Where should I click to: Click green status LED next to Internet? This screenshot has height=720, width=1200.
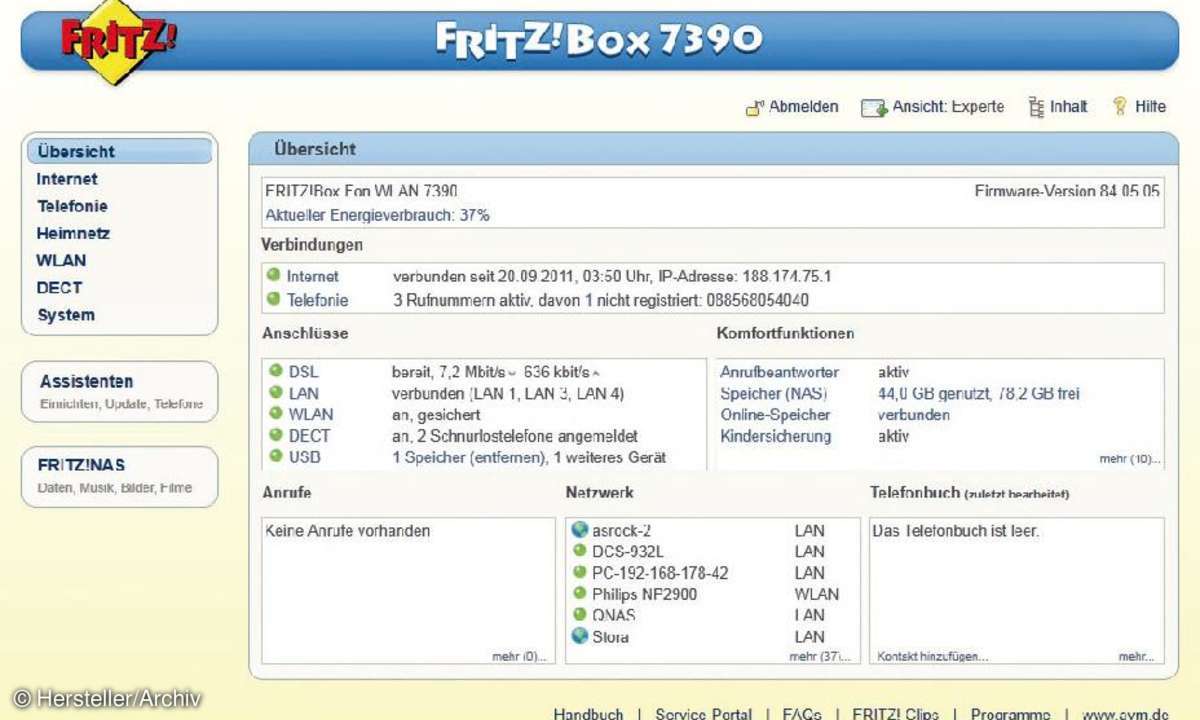pos(273,275)
